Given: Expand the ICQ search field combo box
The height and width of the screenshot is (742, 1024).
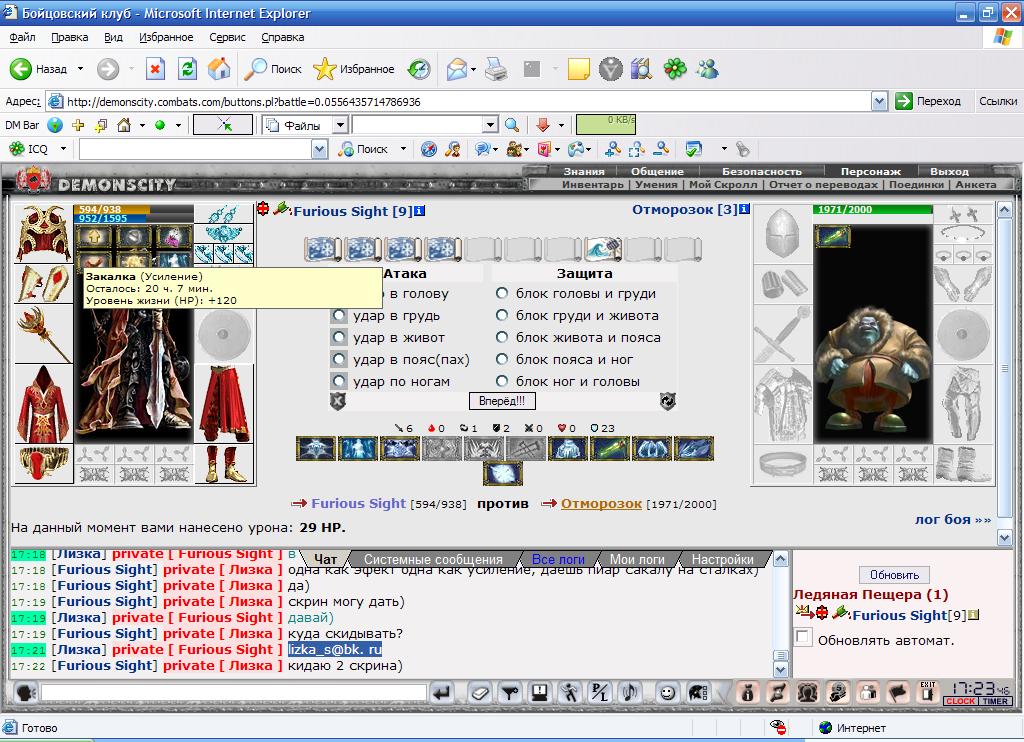Looking at the screenshot, I should tap(319, 150).
